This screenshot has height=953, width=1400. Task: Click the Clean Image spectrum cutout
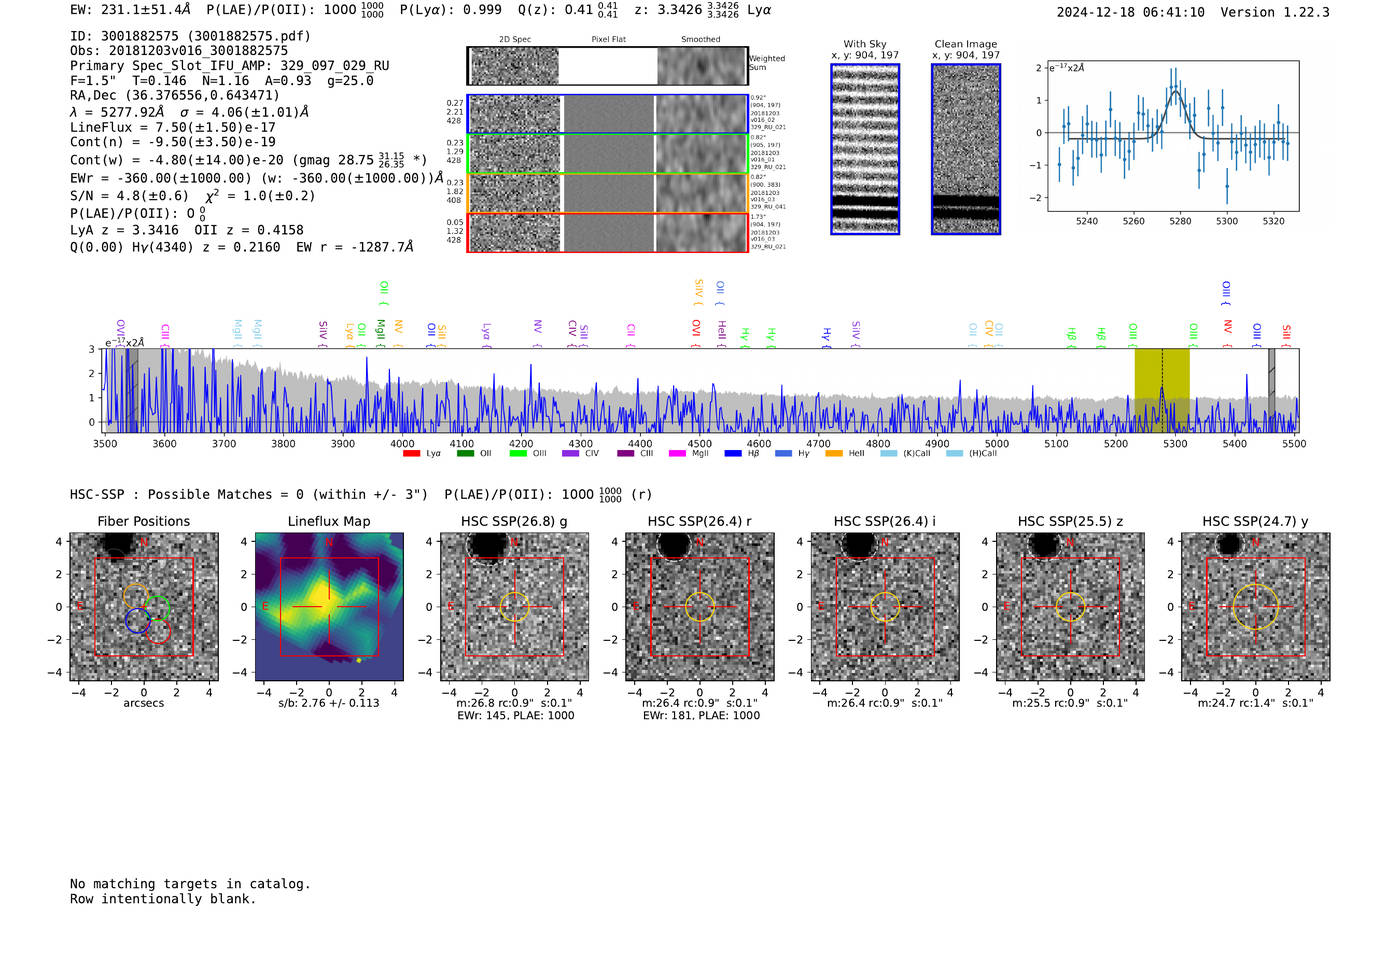pyautogui.click(x=966, y=149)
